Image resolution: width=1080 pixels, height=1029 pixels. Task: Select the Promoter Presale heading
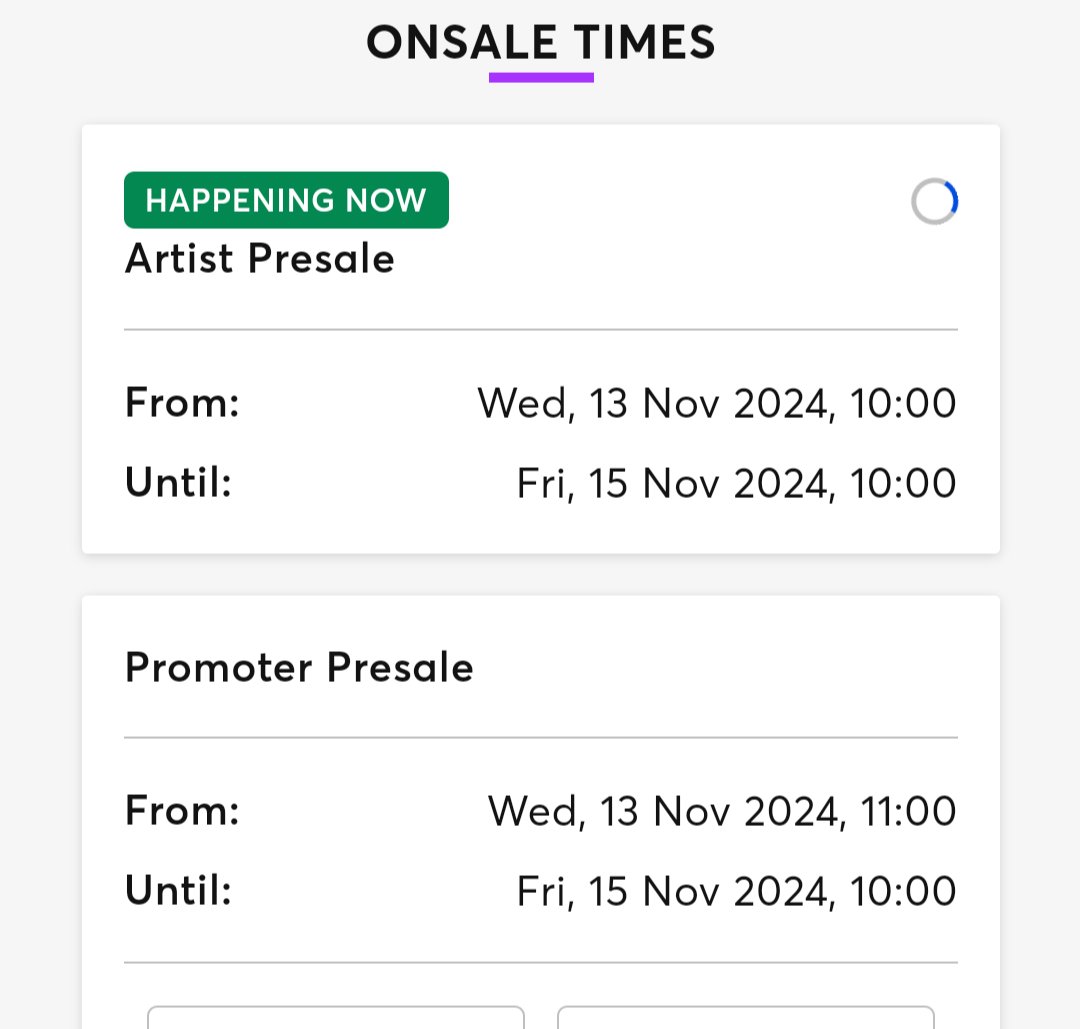point(299,667)
